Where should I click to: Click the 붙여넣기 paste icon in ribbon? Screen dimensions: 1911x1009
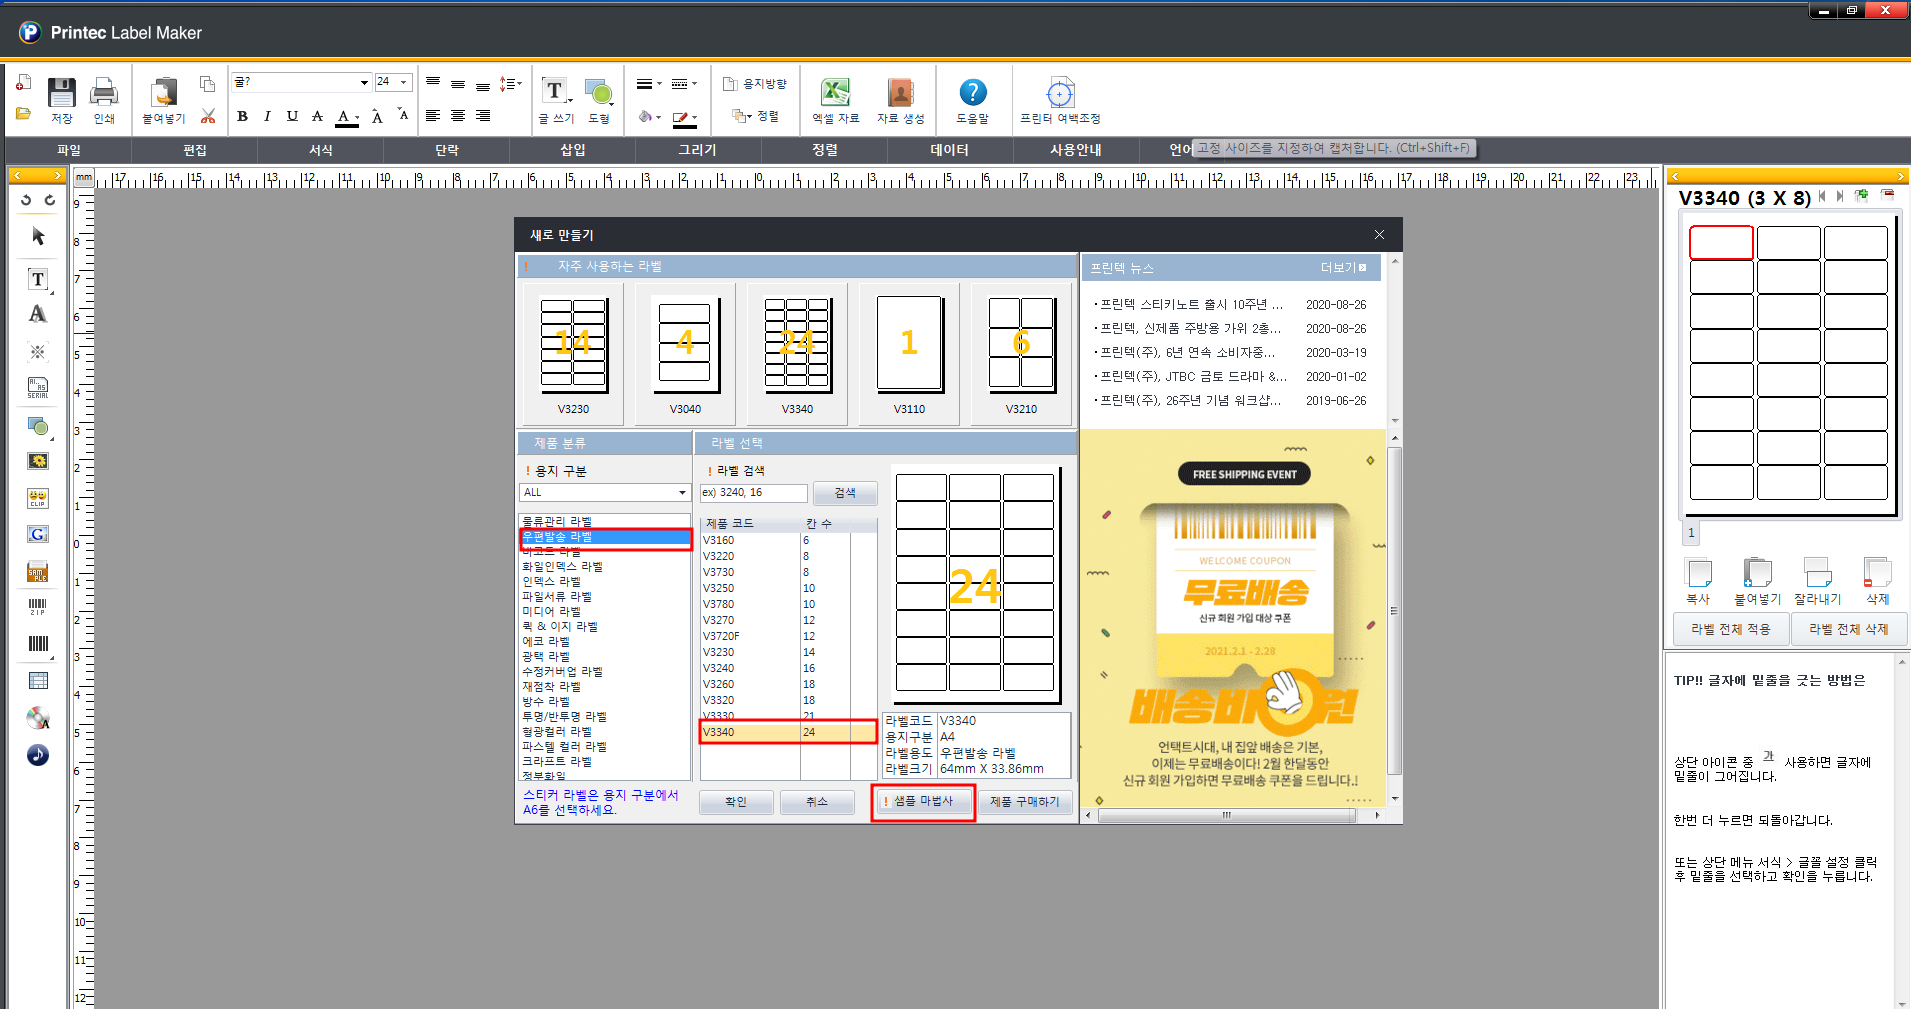[x=164, y=93]
